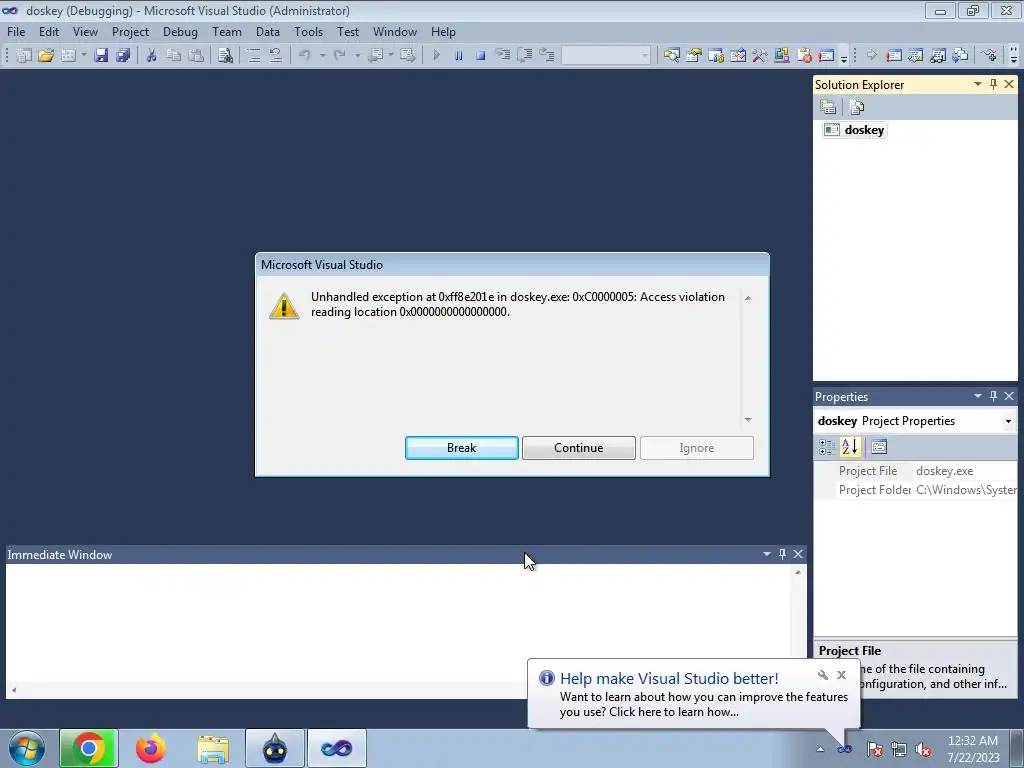Toggle Categorized view in Properties panel
Image resolution: width=1024 pixels, height=768 pixels.
pos(827,447)
